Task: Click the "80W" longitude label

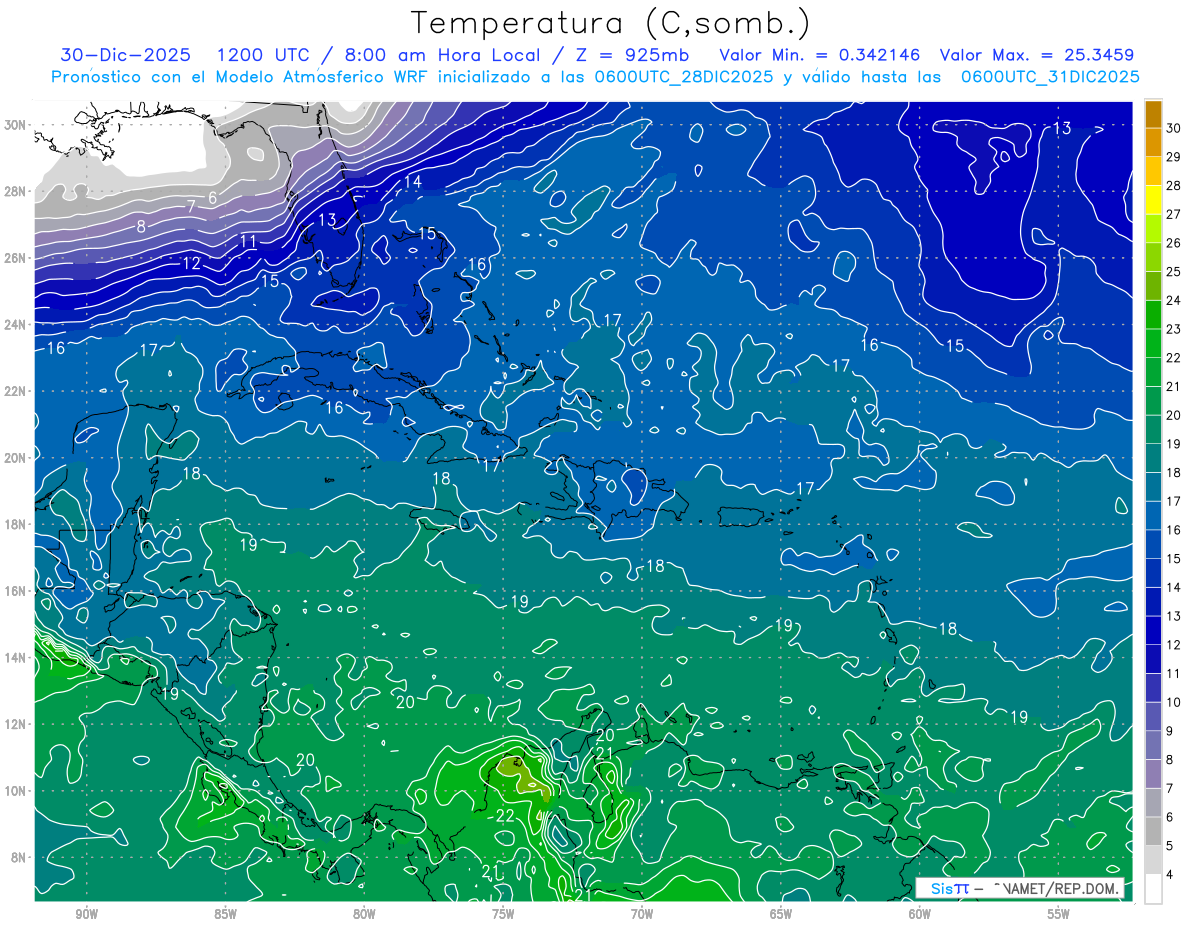Action: point(364,914)
